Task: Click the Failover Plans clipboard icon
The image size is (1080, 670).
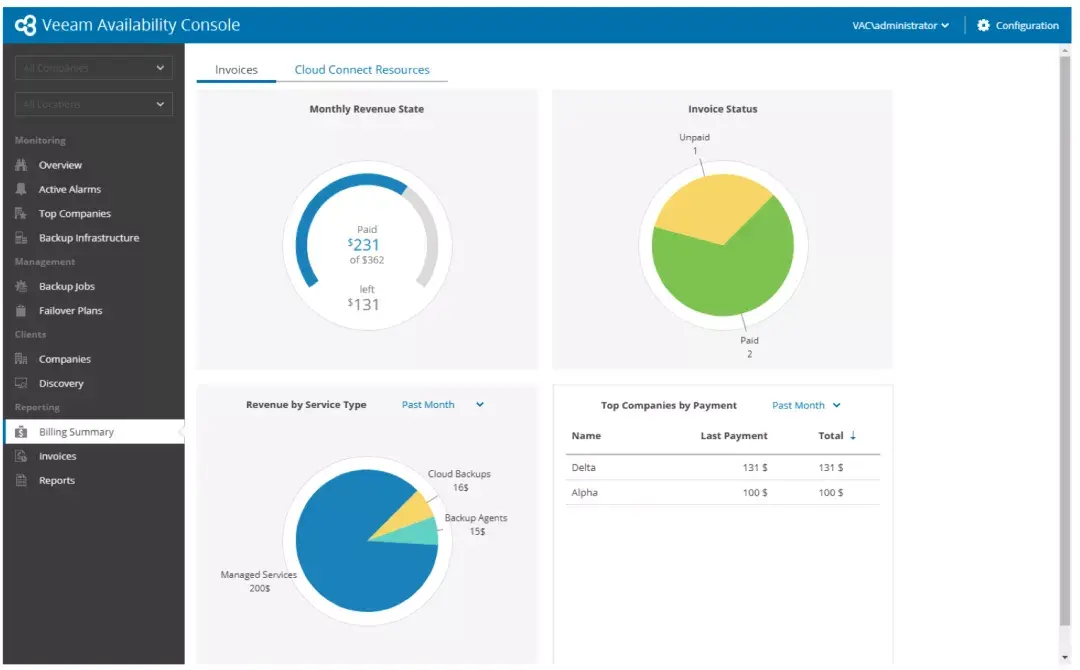Action: point(21,311)
